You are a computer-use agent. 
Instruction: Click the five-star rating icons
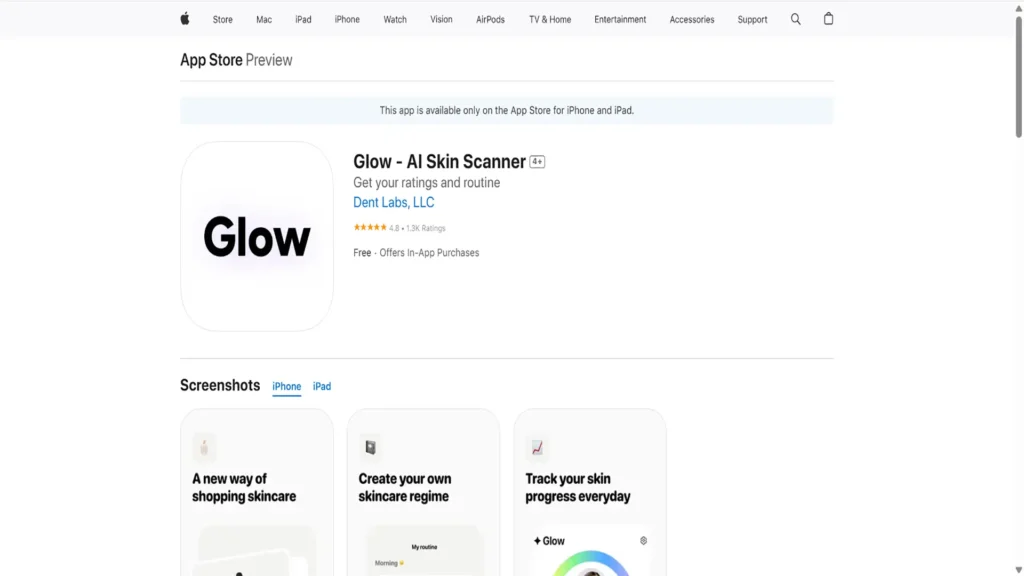tap(370, 227)
